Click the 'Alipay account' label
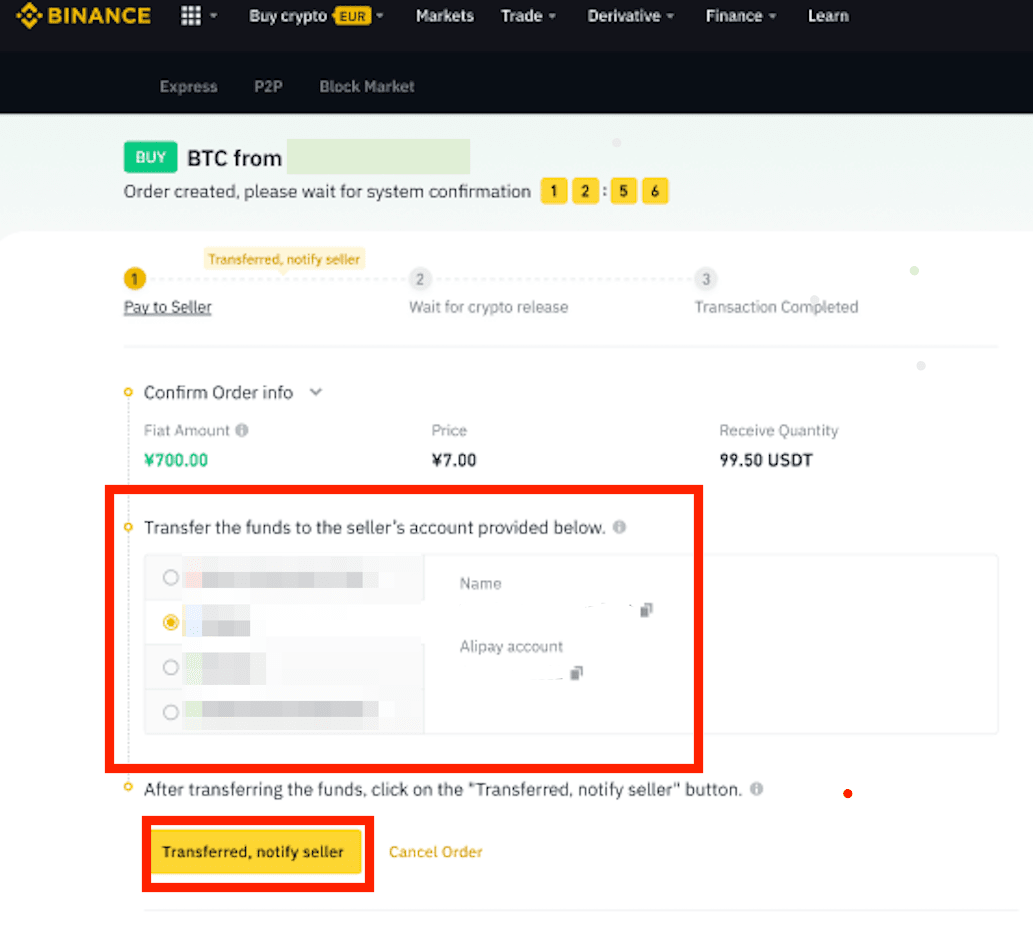The width and height of the screenshot is (1033, 926). point(511,646)
